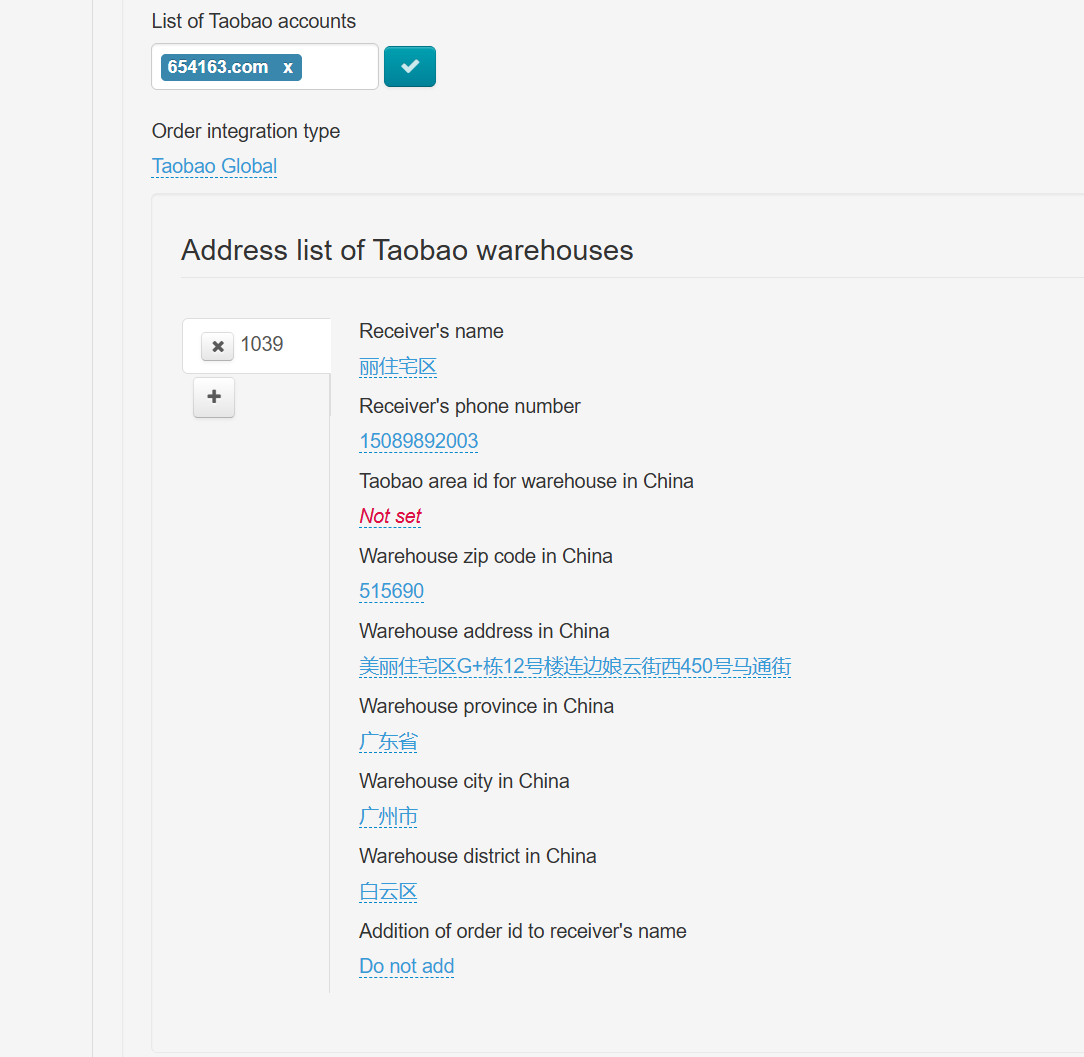Click inside the Taobao accounts input field
1084x1057 pixels.
pyautogui.click(x=339, y=67)
